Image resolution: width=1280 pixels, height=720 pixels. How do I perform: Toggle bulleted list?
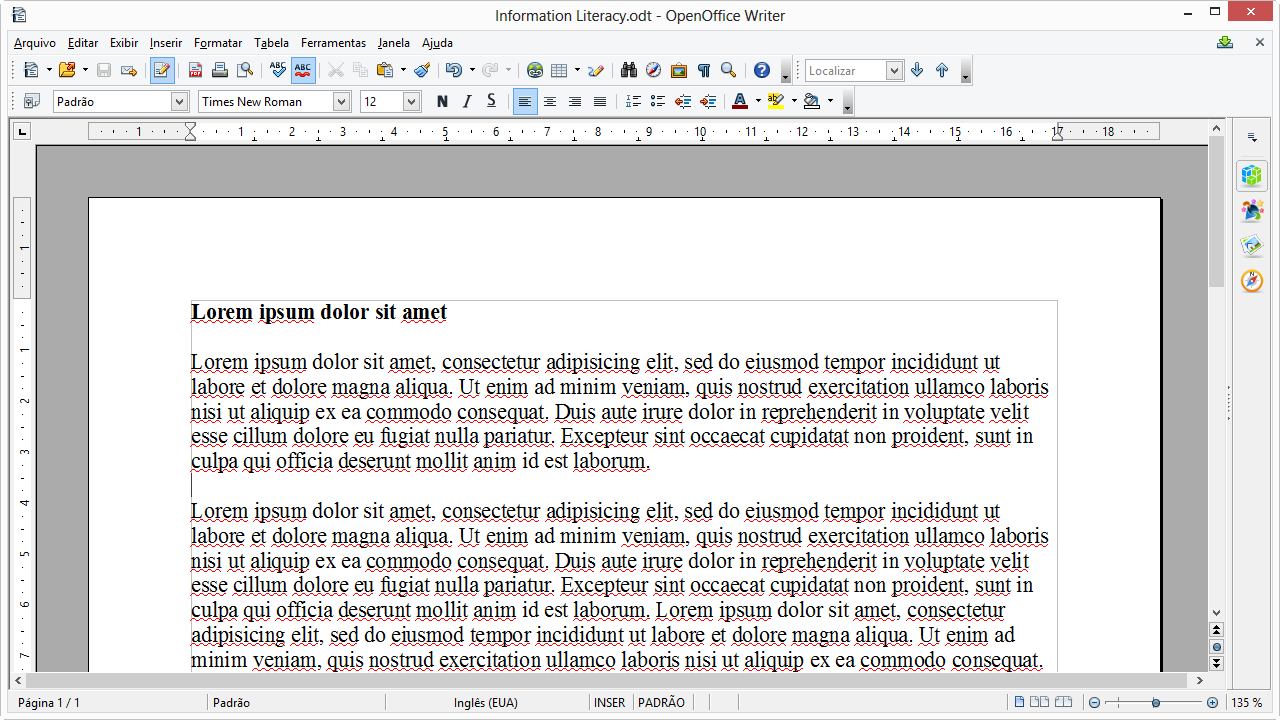658,101
